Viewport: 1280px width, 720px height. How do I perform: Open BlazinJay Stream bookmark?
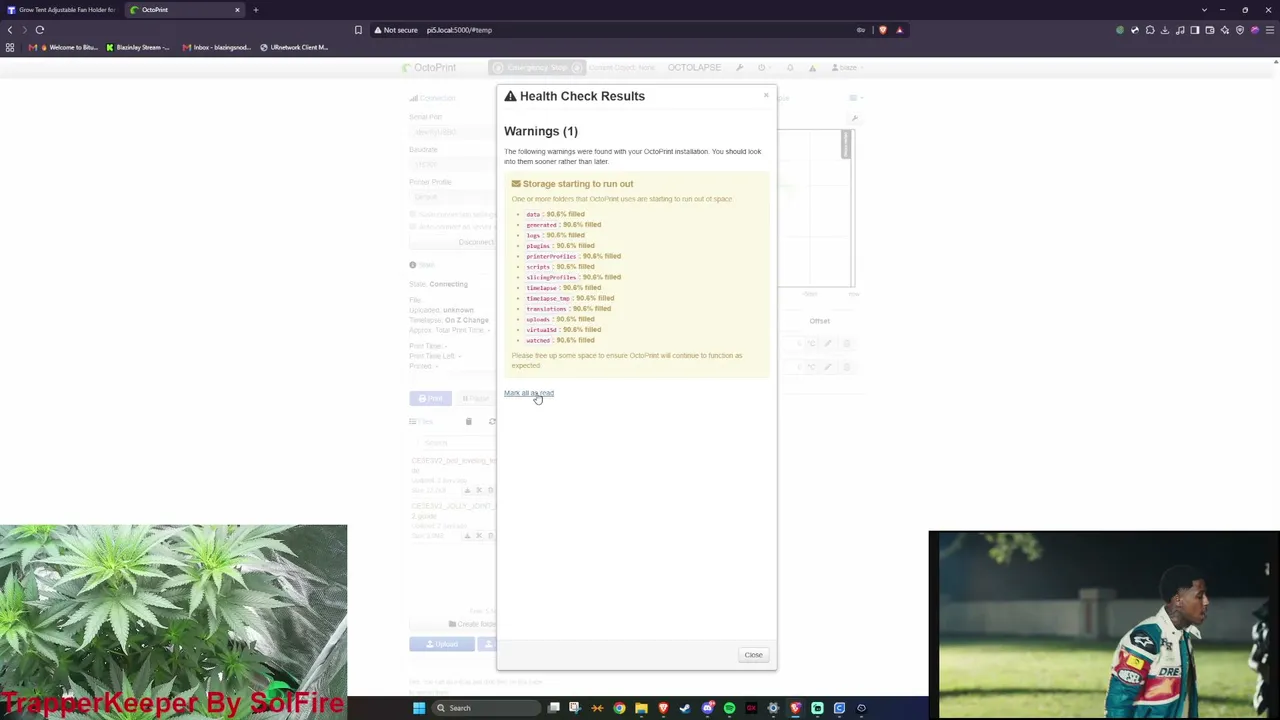point(138,47)
